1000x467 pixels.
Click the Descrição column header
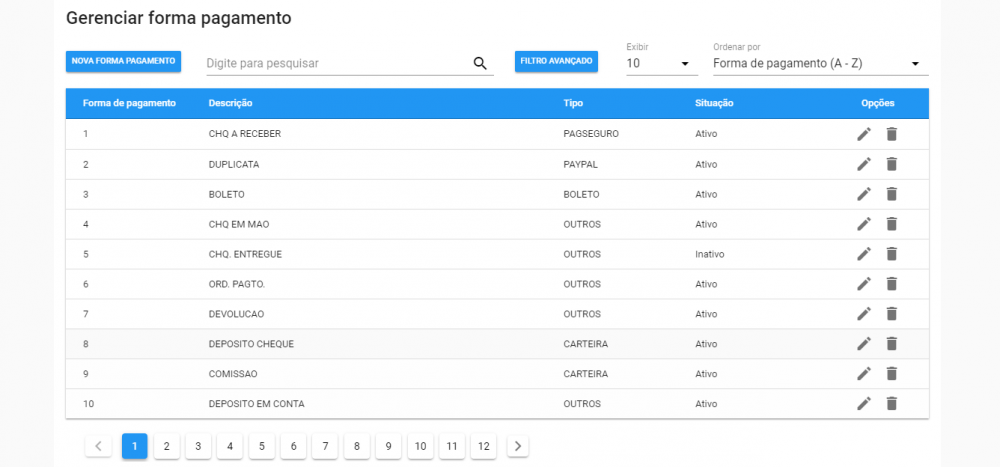pos(230,103)
